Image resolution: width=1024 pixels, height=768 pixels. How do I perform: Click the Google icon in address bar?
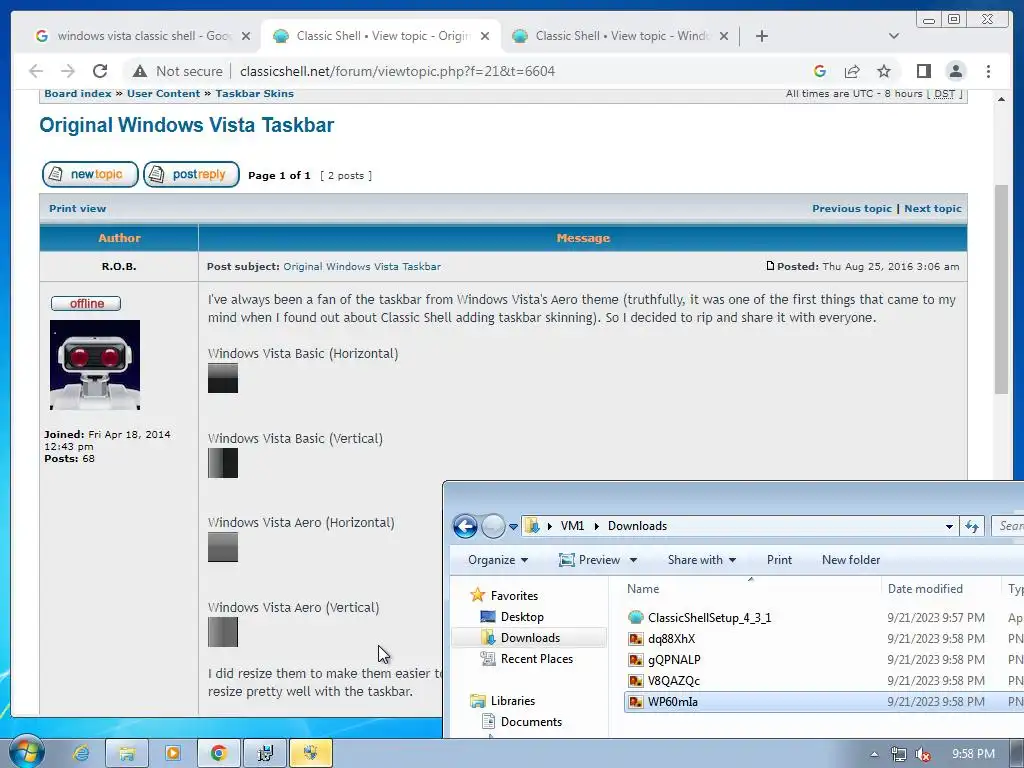820,71
